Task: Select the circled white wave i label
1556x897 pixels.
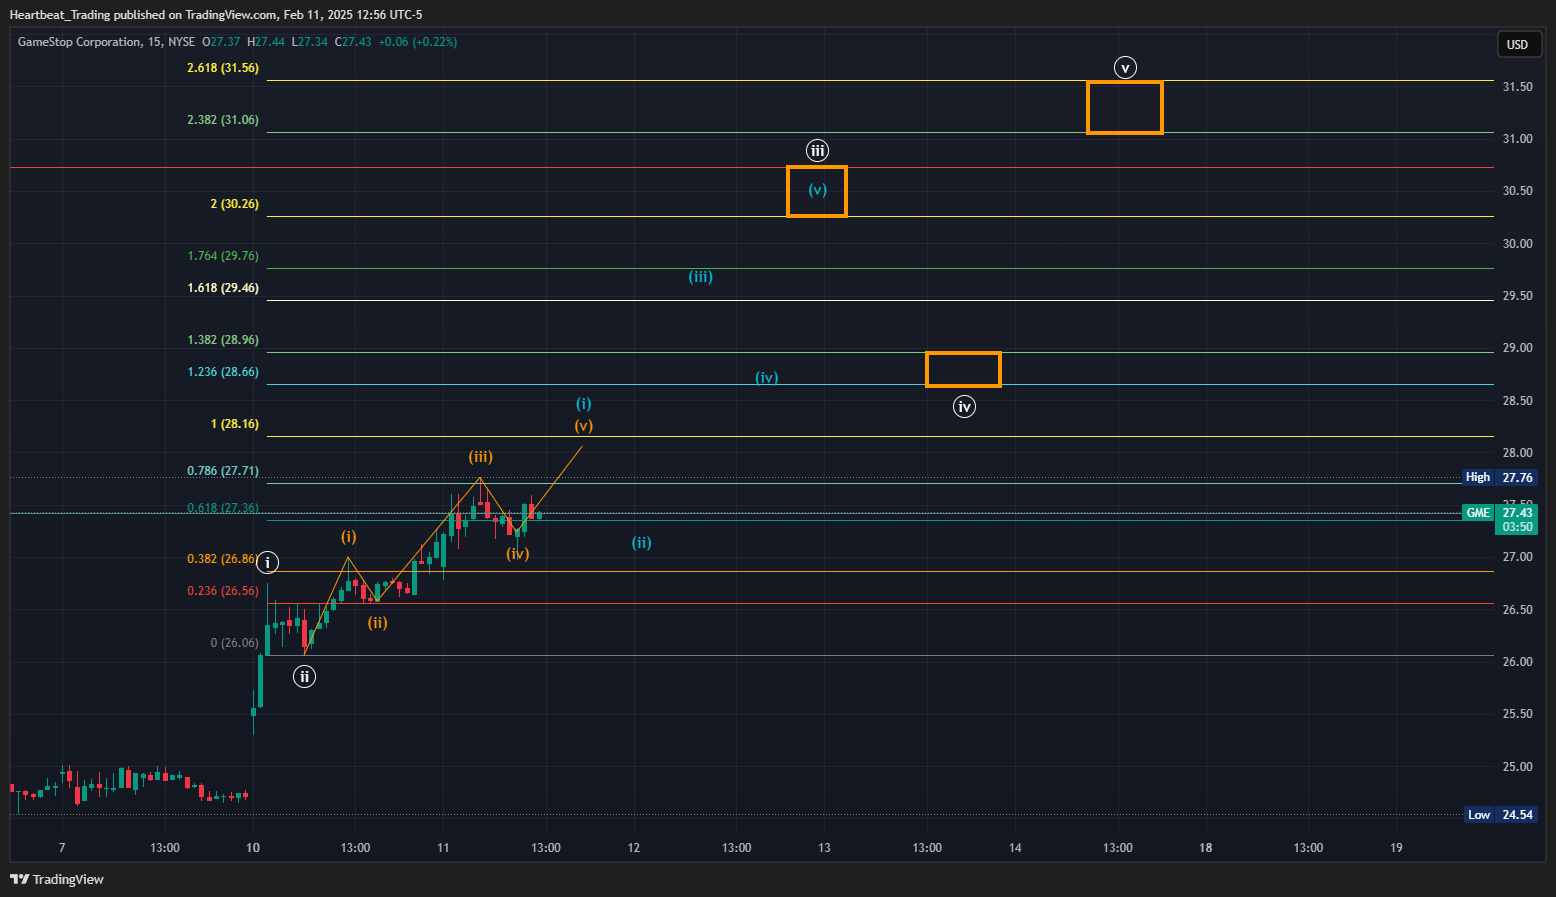Action: click(268, 562)
